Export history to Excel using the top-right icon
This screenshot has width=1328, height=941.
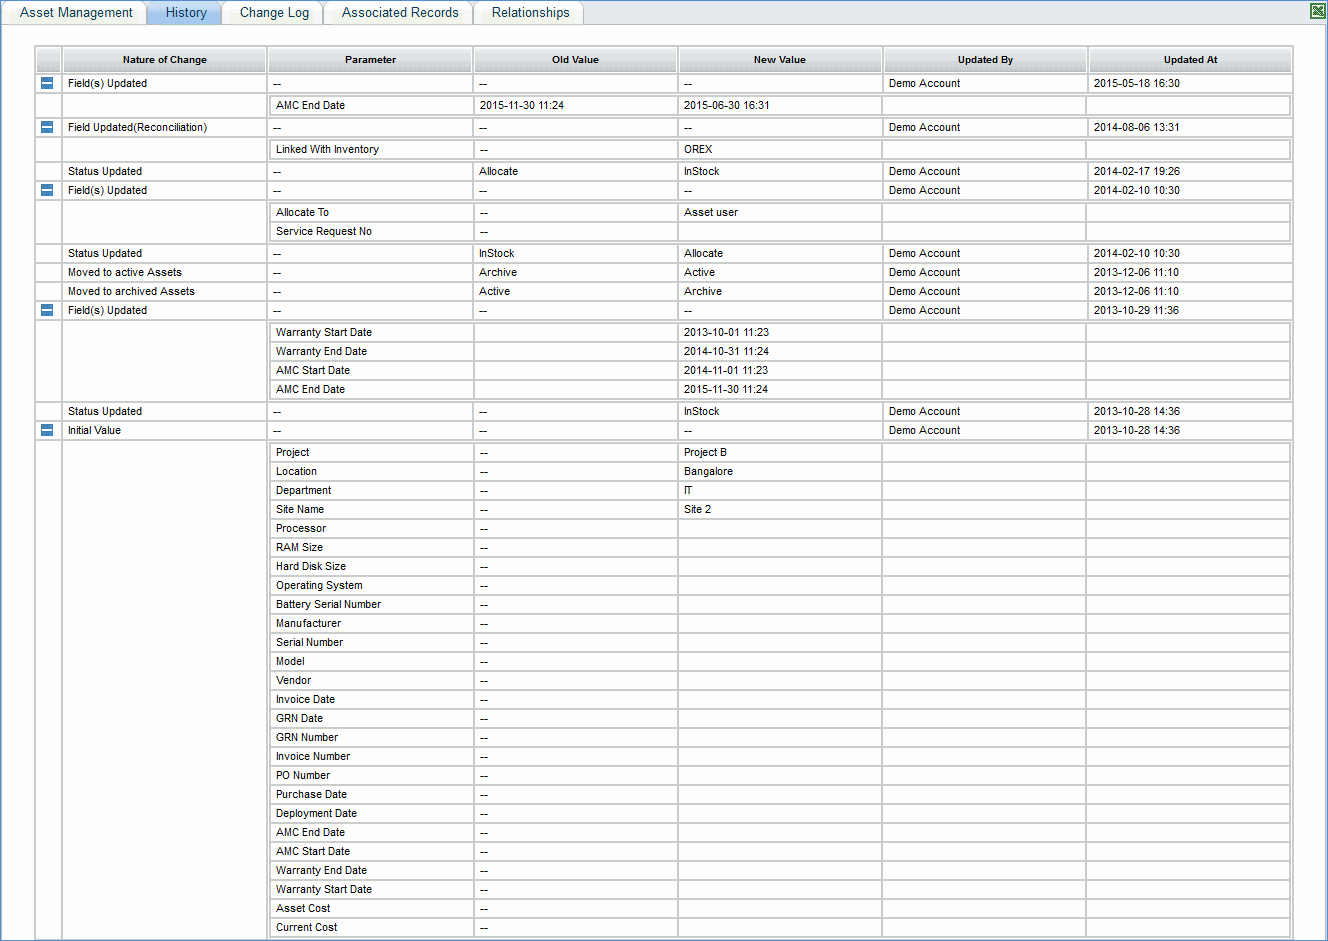pos(1317,11)
